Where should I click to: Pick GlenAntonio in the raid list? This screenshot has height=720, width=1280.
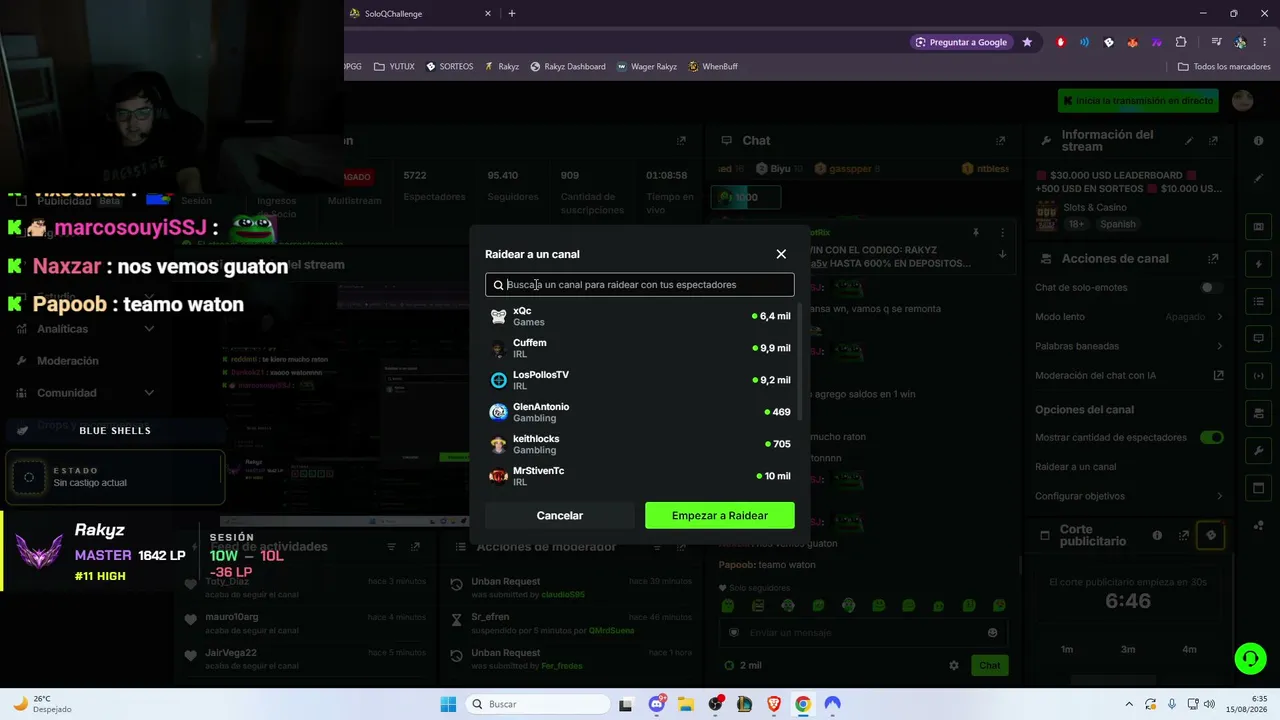click(640, 413)
